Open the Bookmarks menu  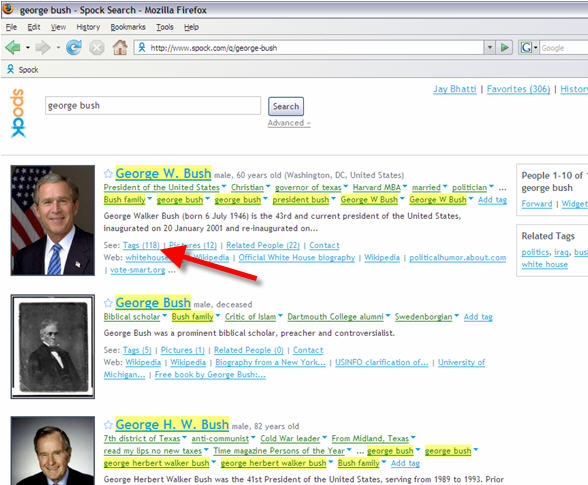pyautogui.click(x=128, y=27)
